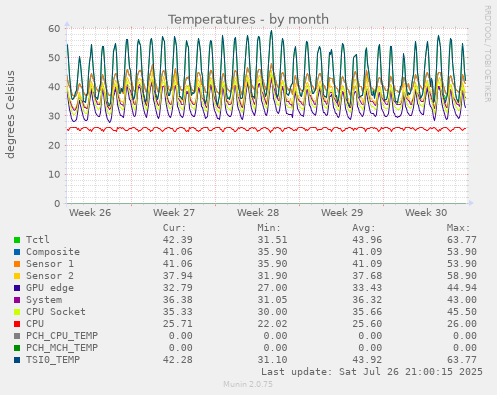The height and width of the screenshot is (395, 497).
Task: Click the Min: column header
Action: coord(269,228)
